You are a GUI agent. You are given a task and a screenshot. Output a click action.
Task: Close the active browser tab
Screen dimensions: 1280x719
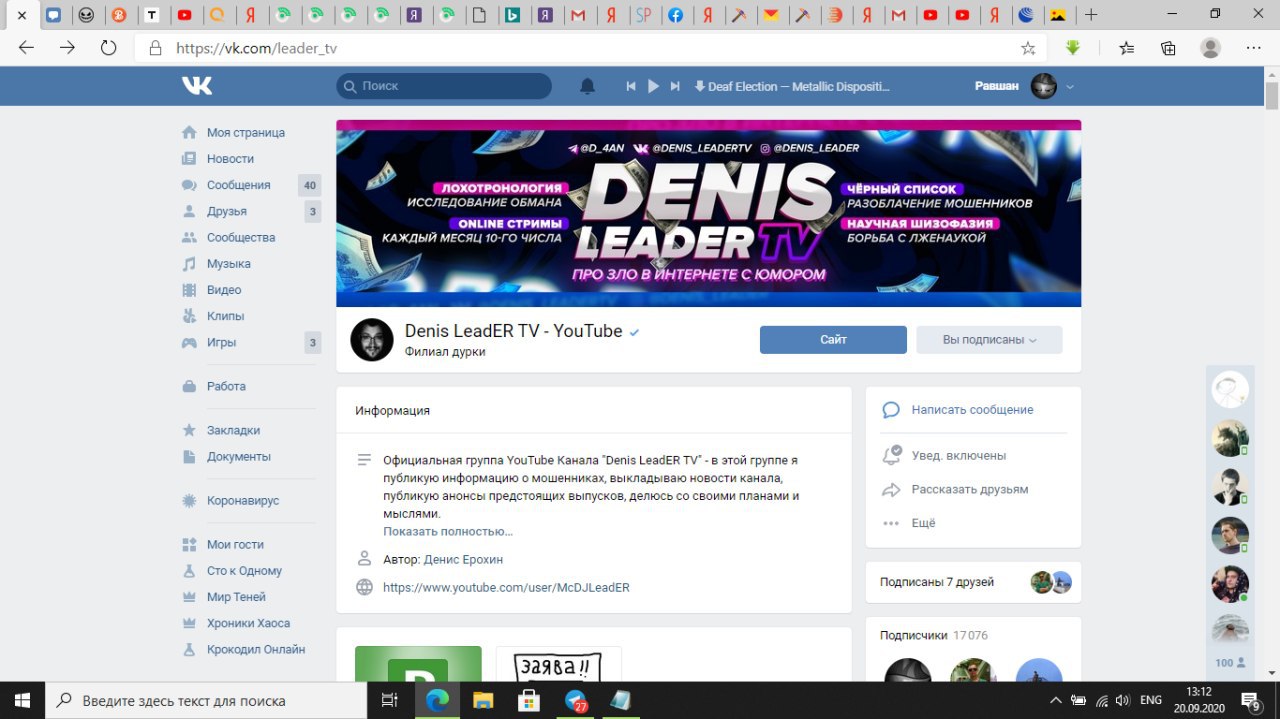coord(21,15)
